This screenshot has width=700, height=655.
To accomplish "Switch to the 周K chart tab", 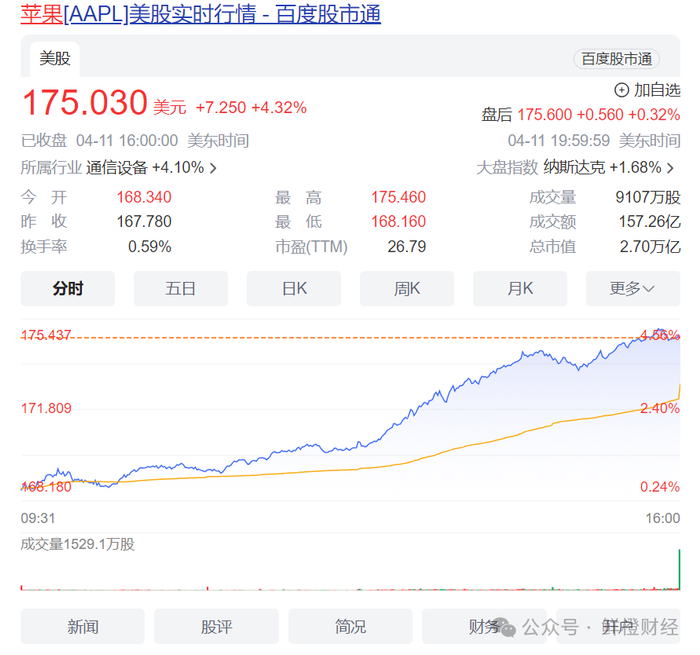I will point(407,288).
